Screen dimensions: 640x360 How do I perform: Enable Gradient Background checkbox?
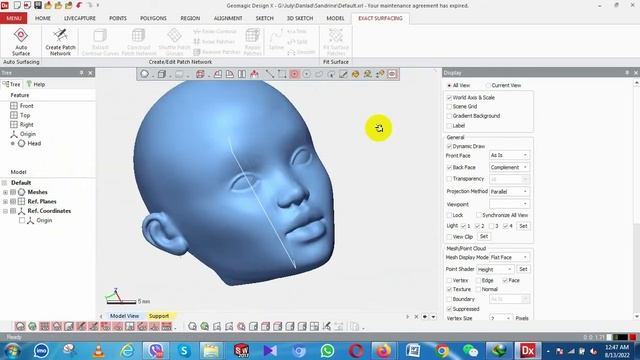click(449, 116)
